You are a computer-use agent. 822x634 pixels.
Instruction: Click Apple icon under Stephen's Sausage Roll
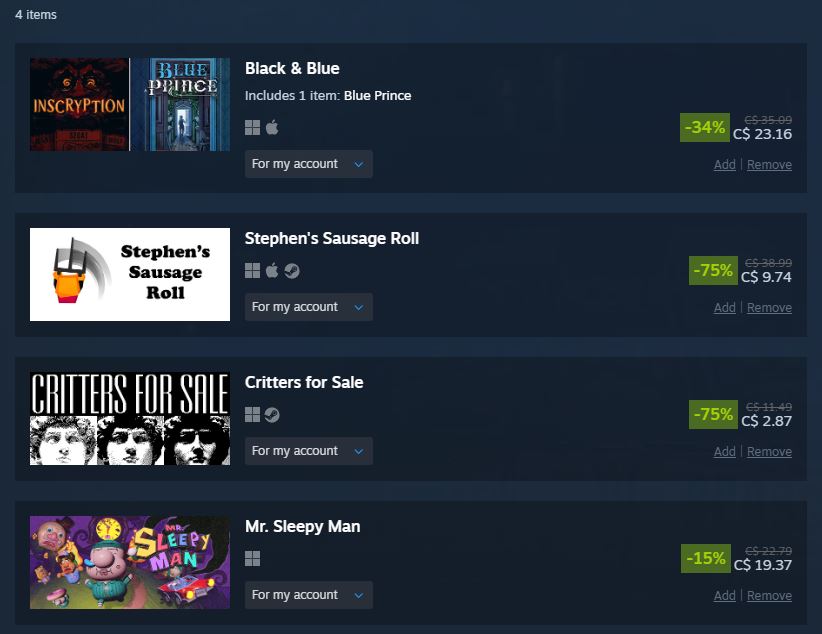tap(272, 271)
